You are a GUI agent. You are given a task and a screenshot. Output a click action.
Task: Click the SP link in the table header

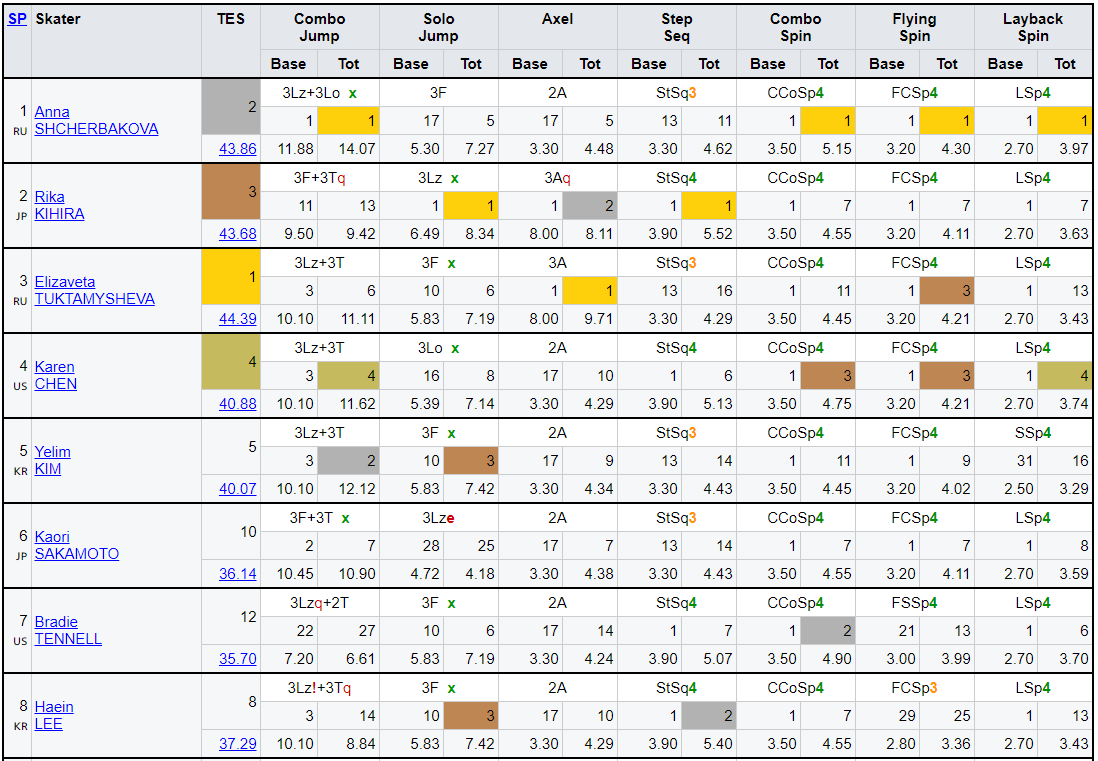coord(17,19)
